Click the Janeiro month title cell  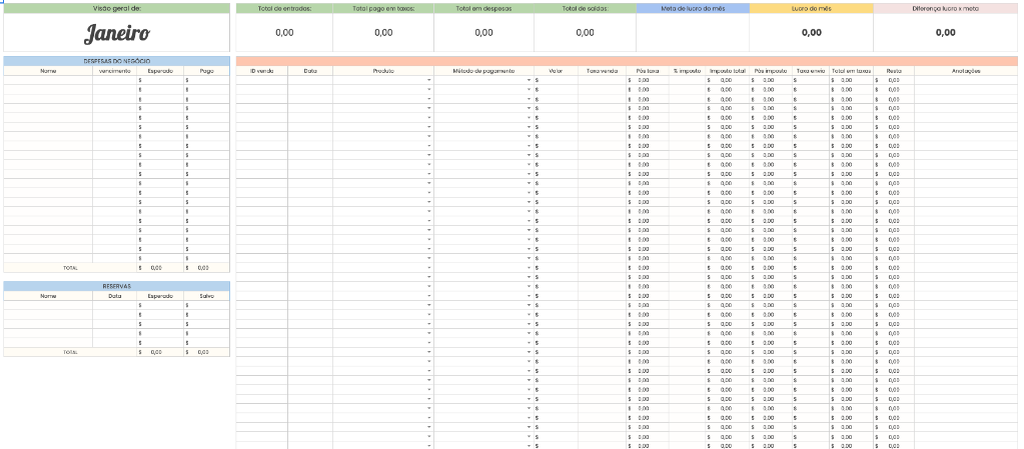coord(117,33)
